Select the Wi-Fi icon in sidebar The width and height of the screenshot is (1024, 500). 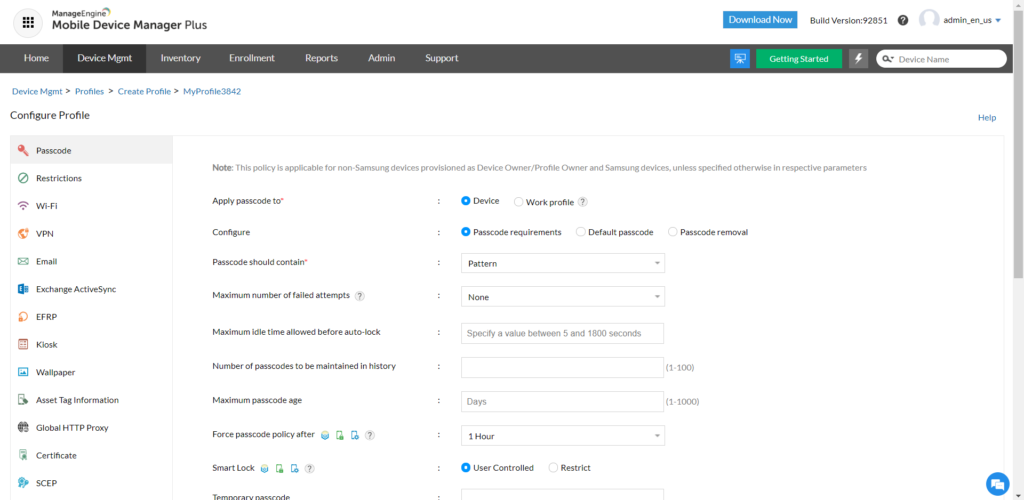[22, 206]
